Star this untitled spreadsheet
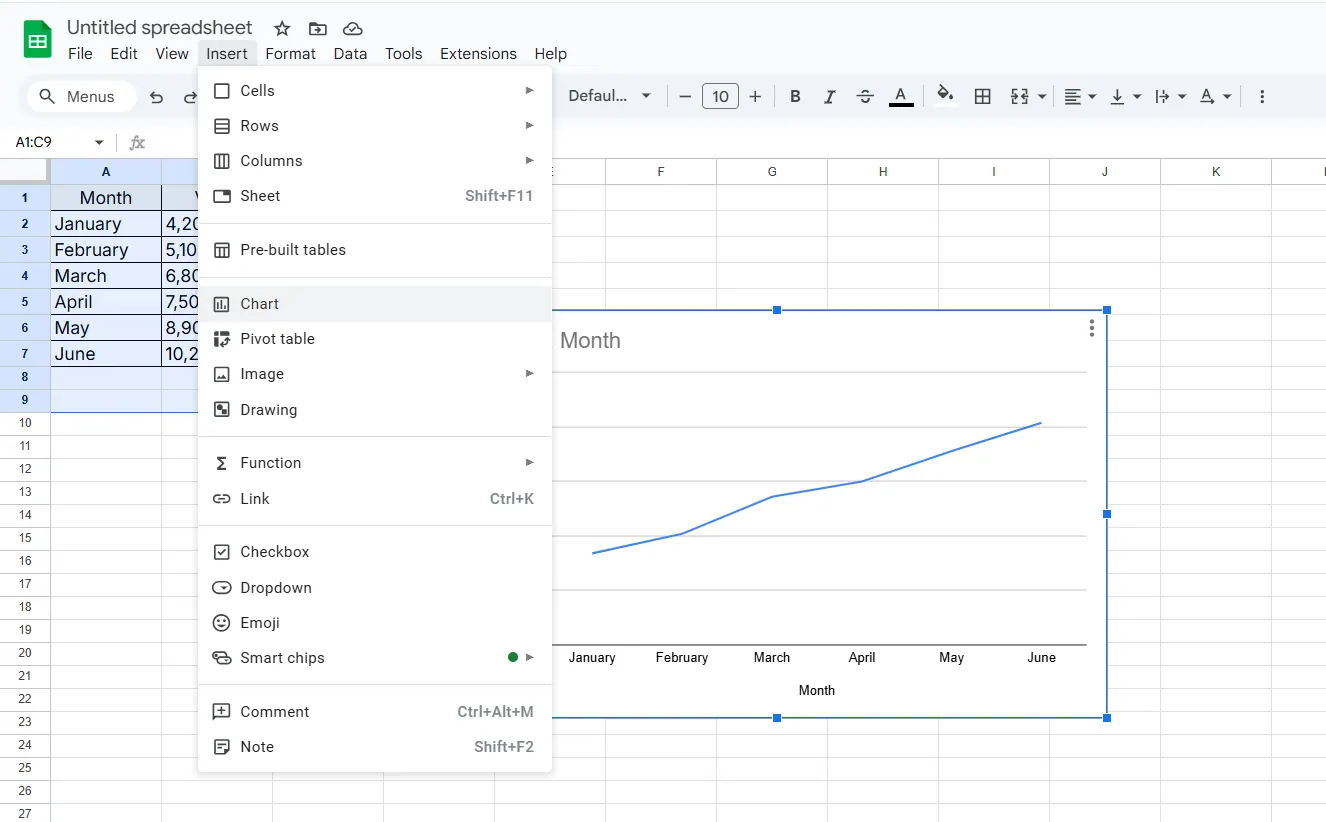Viewport: 1326px width, 822px height. (x=282, y=28)
